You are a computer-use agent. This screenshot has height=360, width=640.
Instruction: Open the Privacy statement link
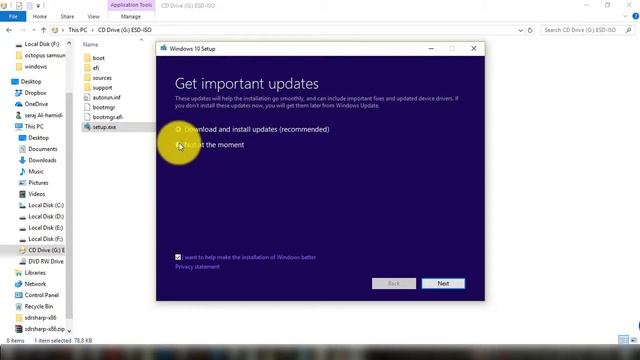(198, 267)
